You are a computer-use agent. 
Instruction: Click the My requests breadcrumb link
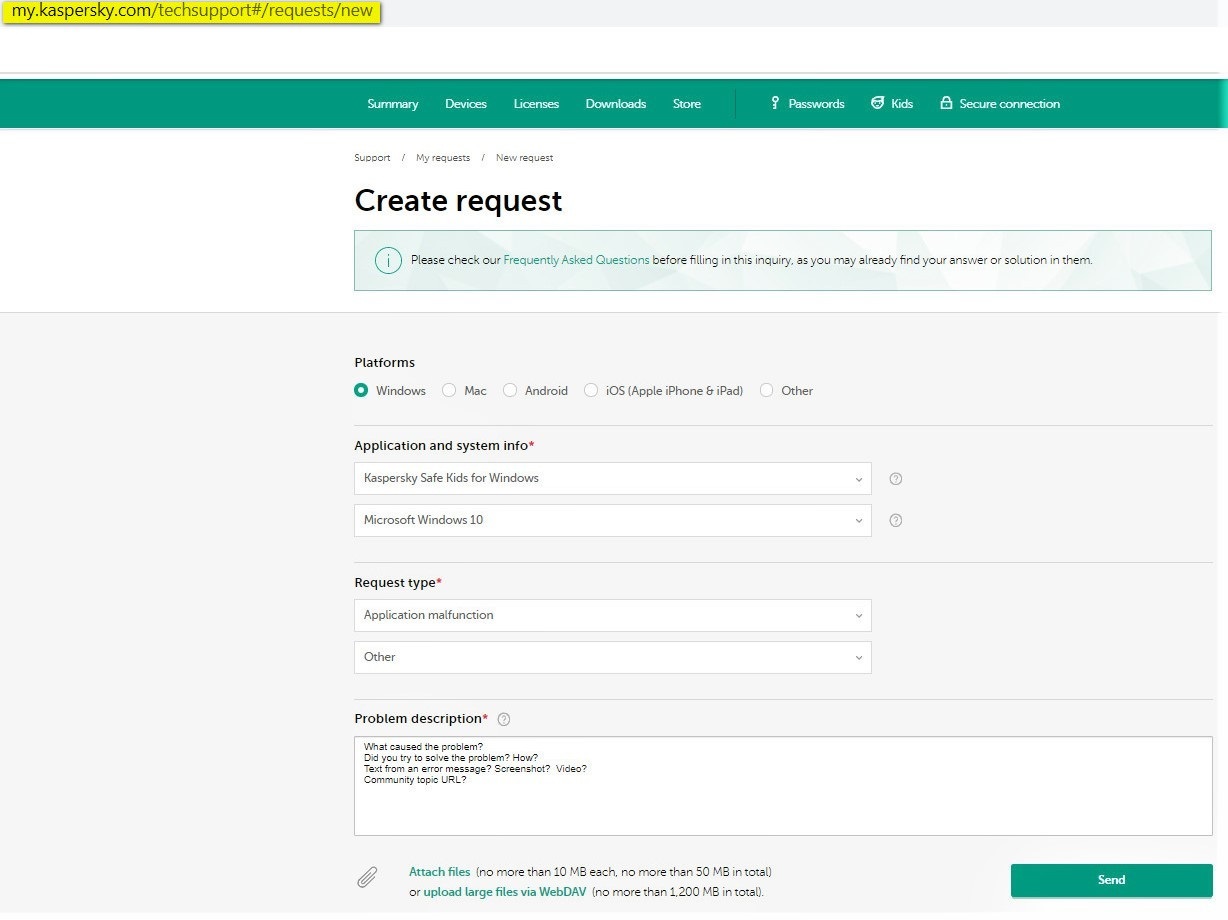coord(443,158)
